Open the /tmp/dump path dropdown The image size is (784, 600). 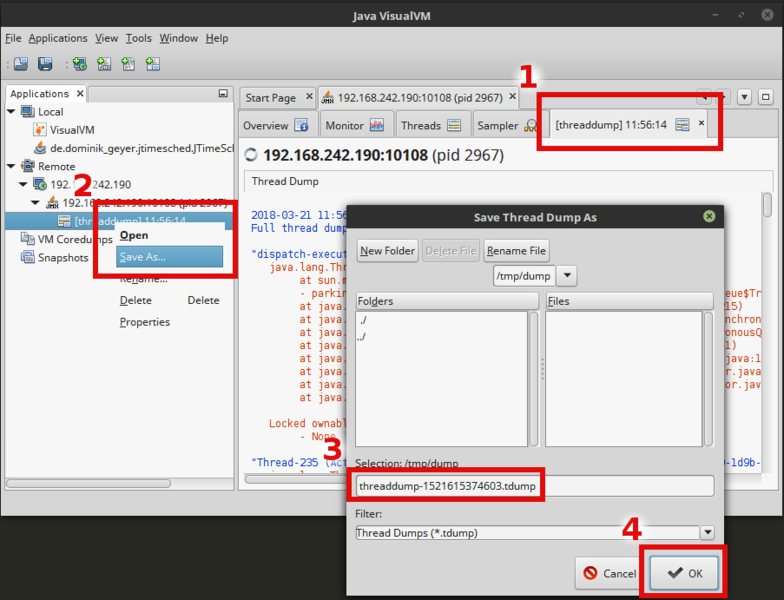pos(566,276)
